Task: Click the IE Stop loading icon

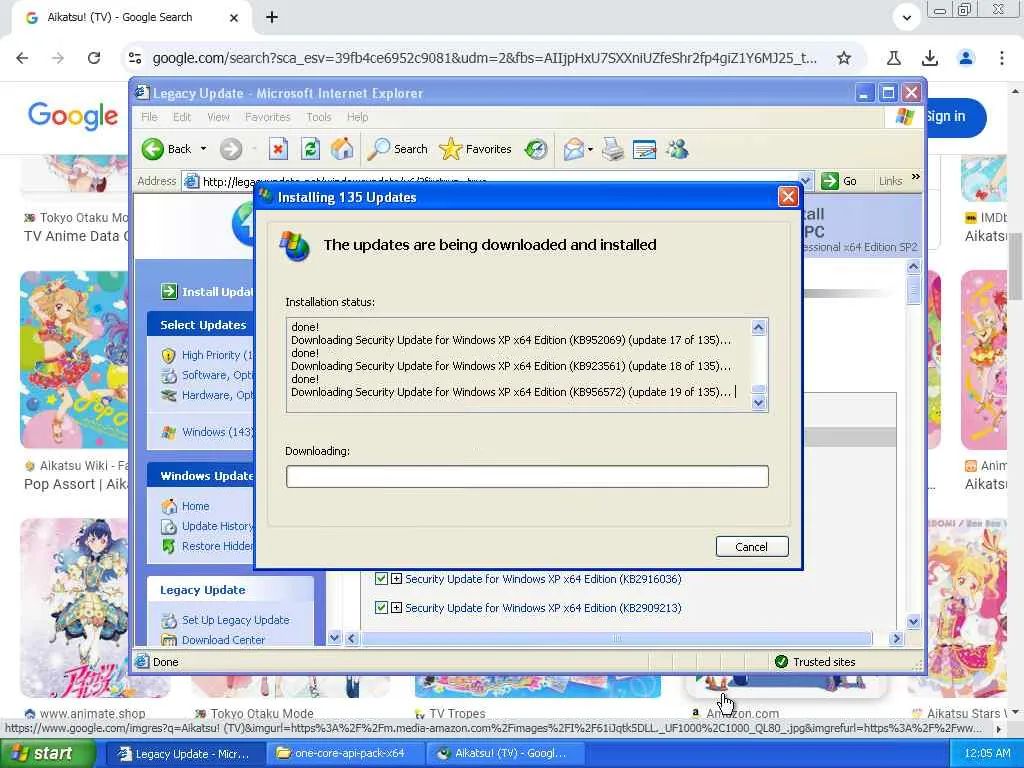Action: click(x=278, y=150)
